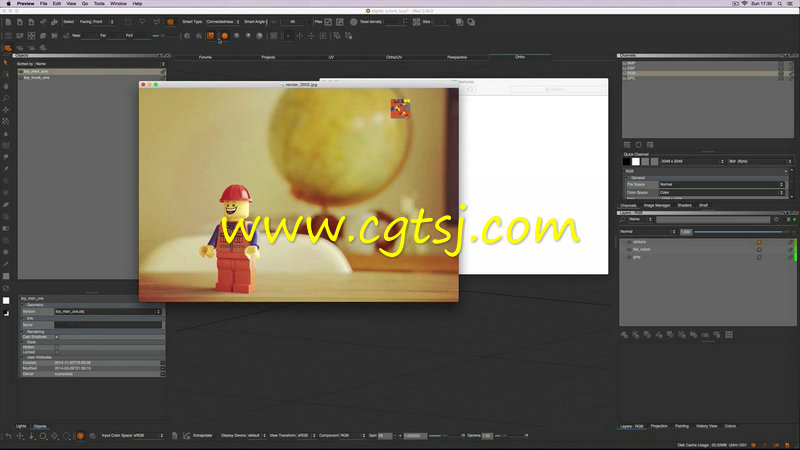800x450 pixels.
Task: Switch to the Ortho/UV viewport tab
Action: [x=394, y=57]
